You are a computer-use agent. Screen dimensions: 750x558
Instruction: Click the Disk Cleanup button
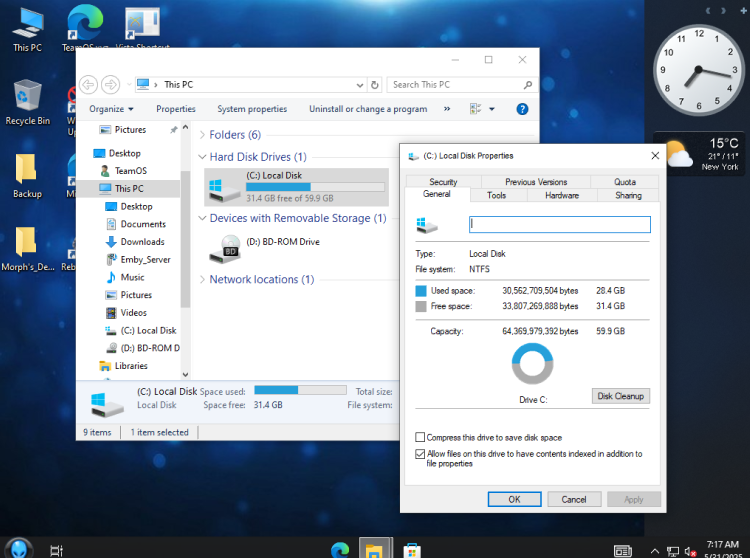620,396
